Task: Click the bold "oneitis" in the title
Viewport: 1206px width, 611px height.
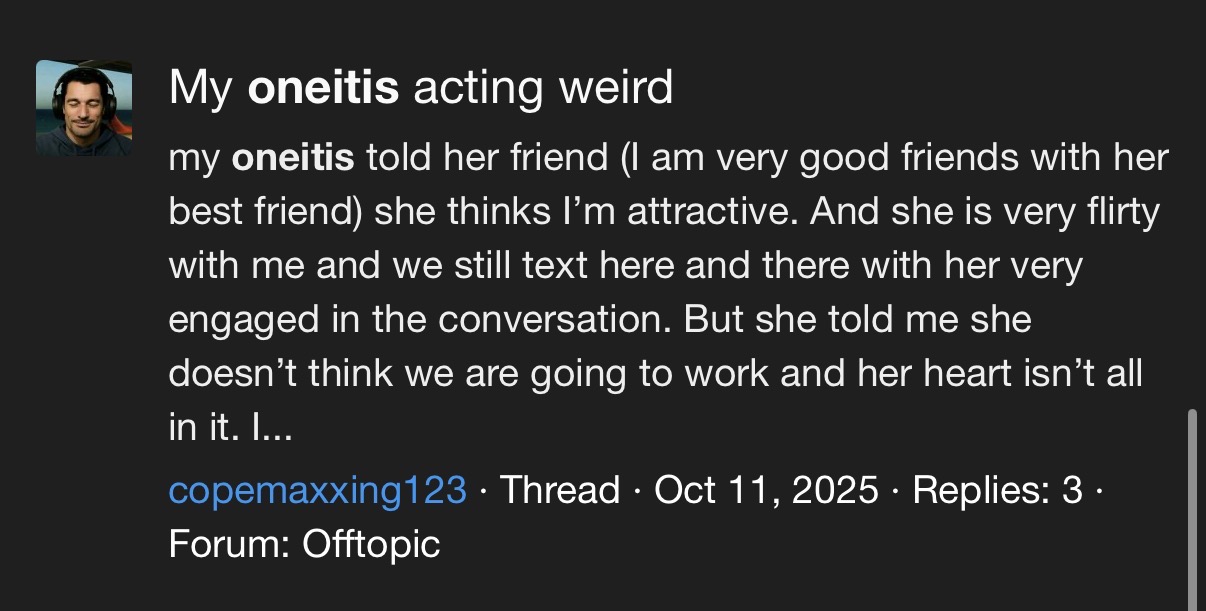Action: pyautogui.click(x=323, y=88)
